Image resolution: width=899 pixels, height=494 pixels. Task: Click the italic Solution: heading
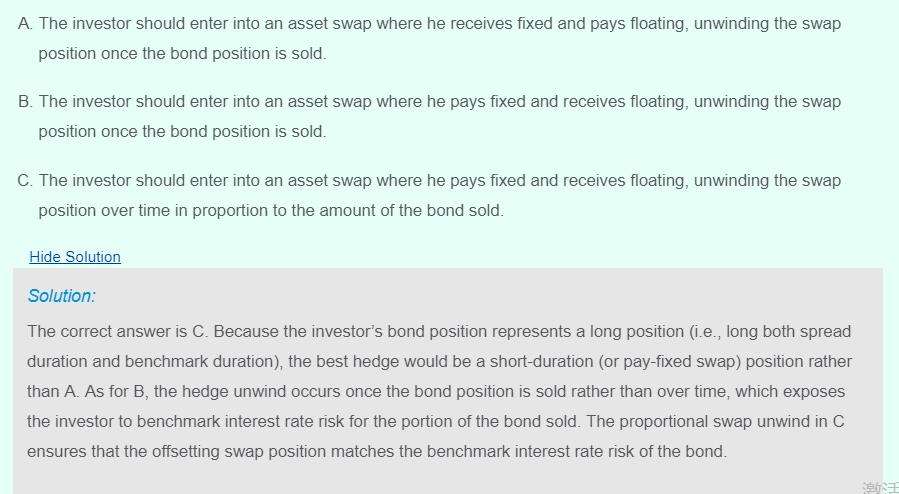pyautogui.click(x=62, y=296)
